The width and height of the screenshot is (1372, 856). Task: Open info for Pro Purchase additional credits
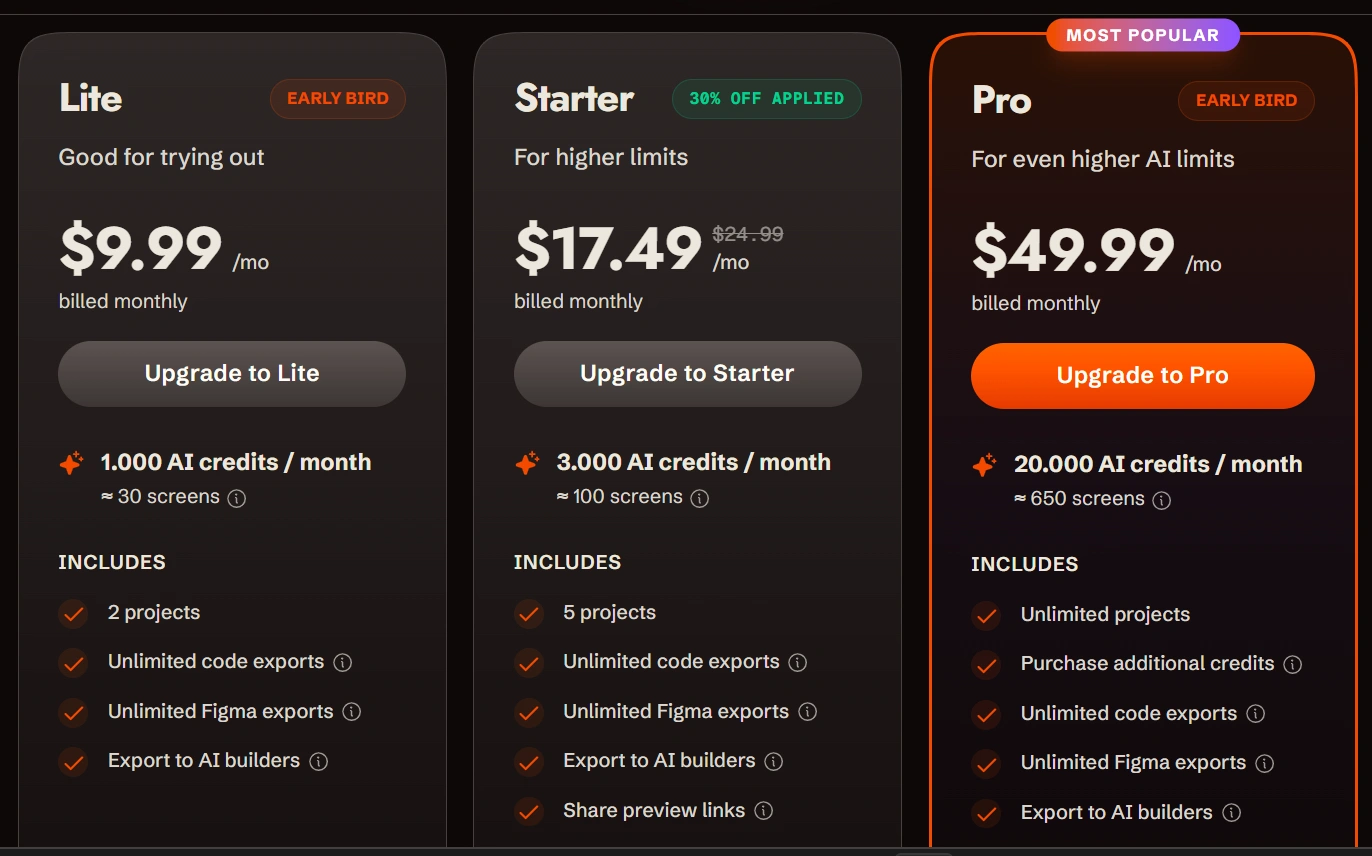click(1292, 664)
